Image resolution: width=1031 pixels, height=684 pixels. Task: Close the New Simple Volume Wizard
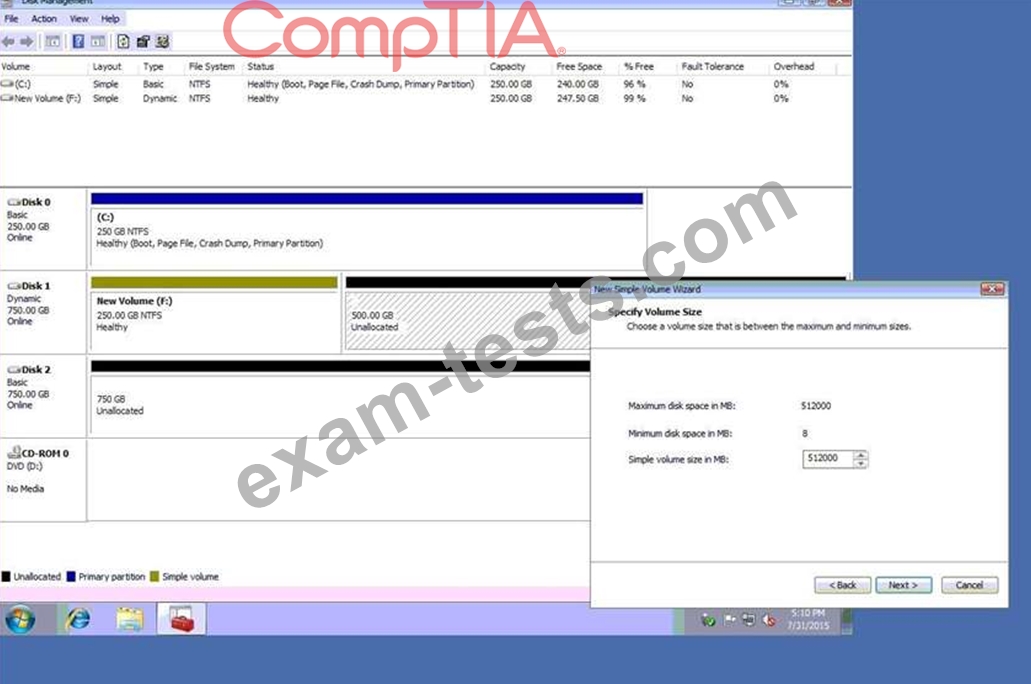click(x=992, y=289)
